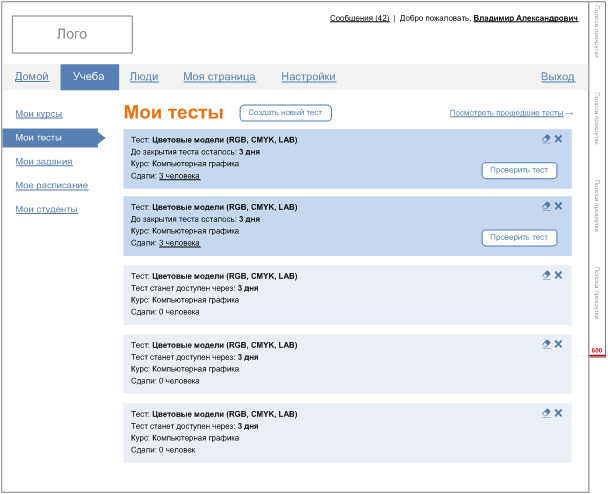The image size is (608, 494).
Task: Remove the third test with the X icon
Action: [558, 275]
